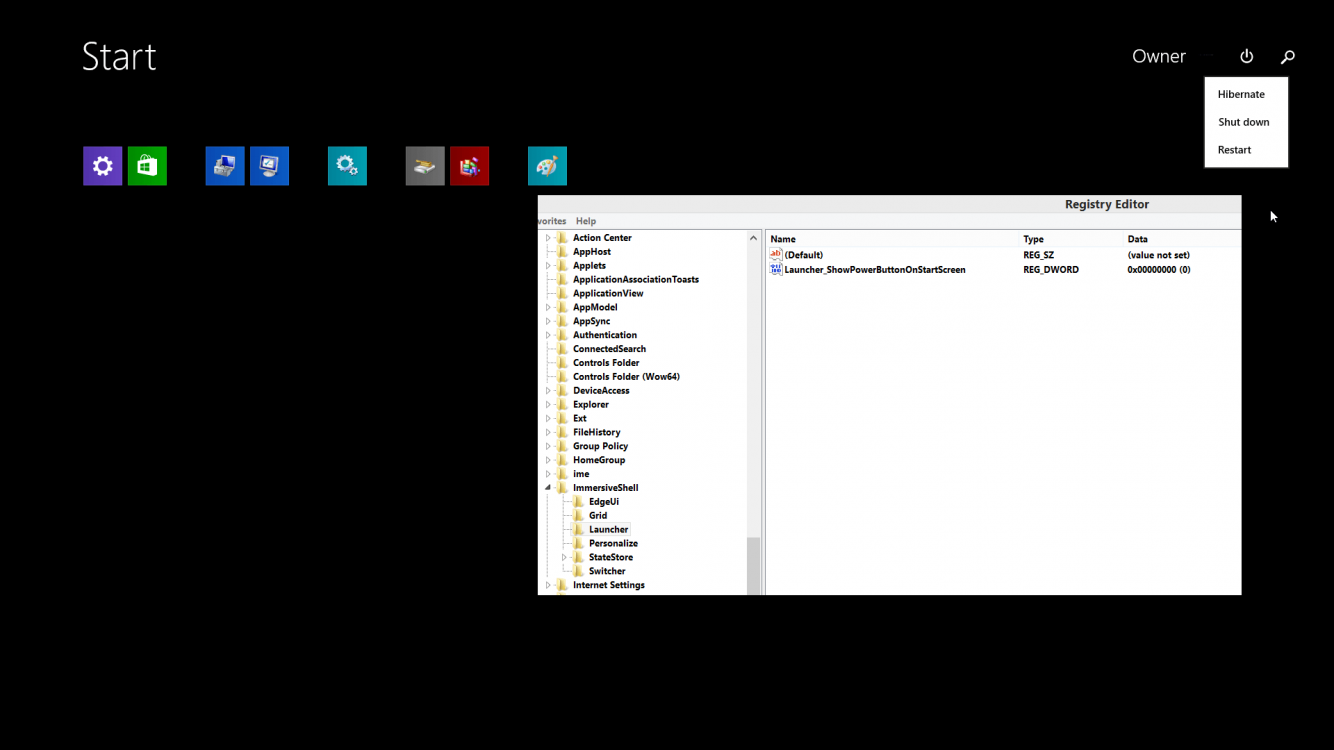Select the Launcher key in the tree

tap(609, 529)
